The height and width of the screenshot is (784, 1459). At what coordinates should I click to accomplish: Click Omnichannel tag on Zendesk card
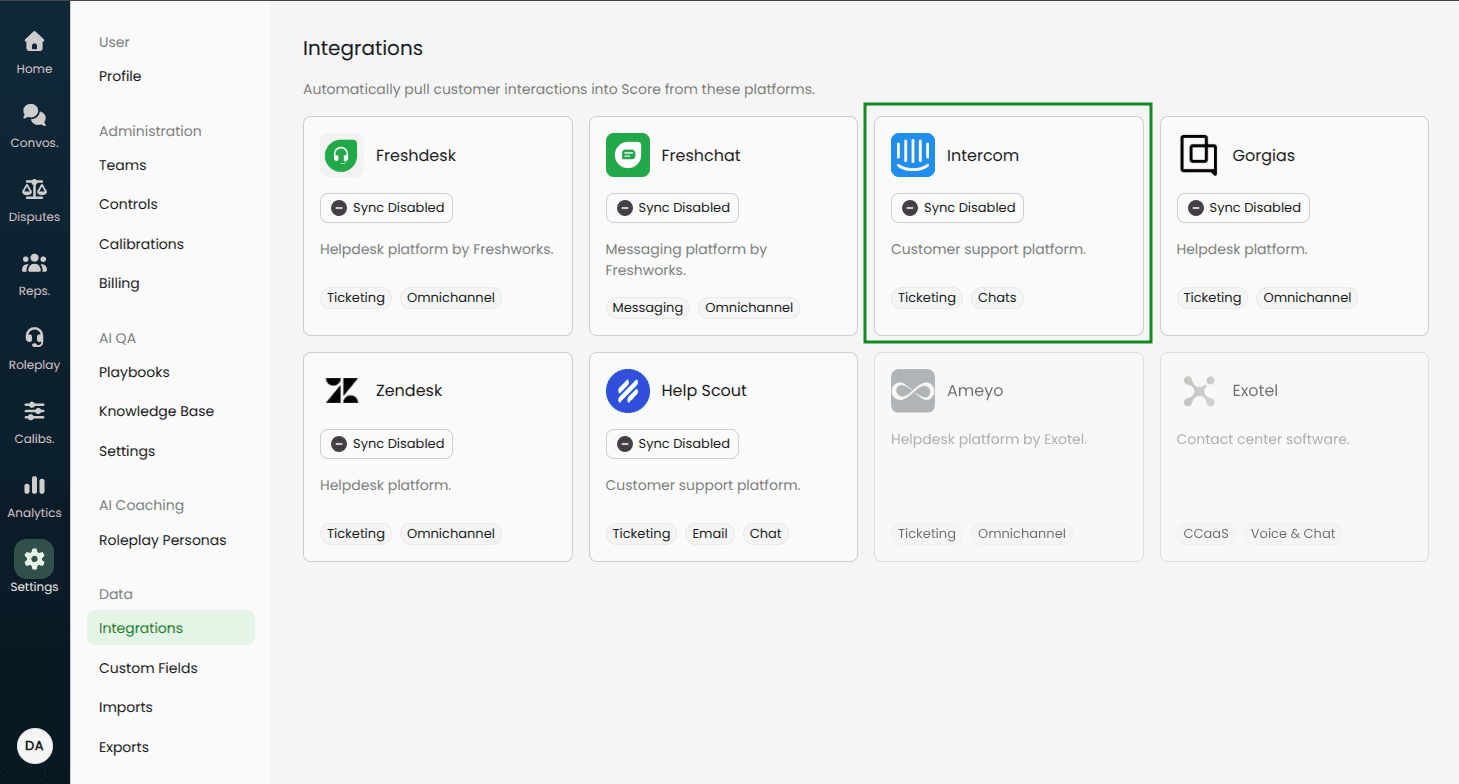(451, 534)
